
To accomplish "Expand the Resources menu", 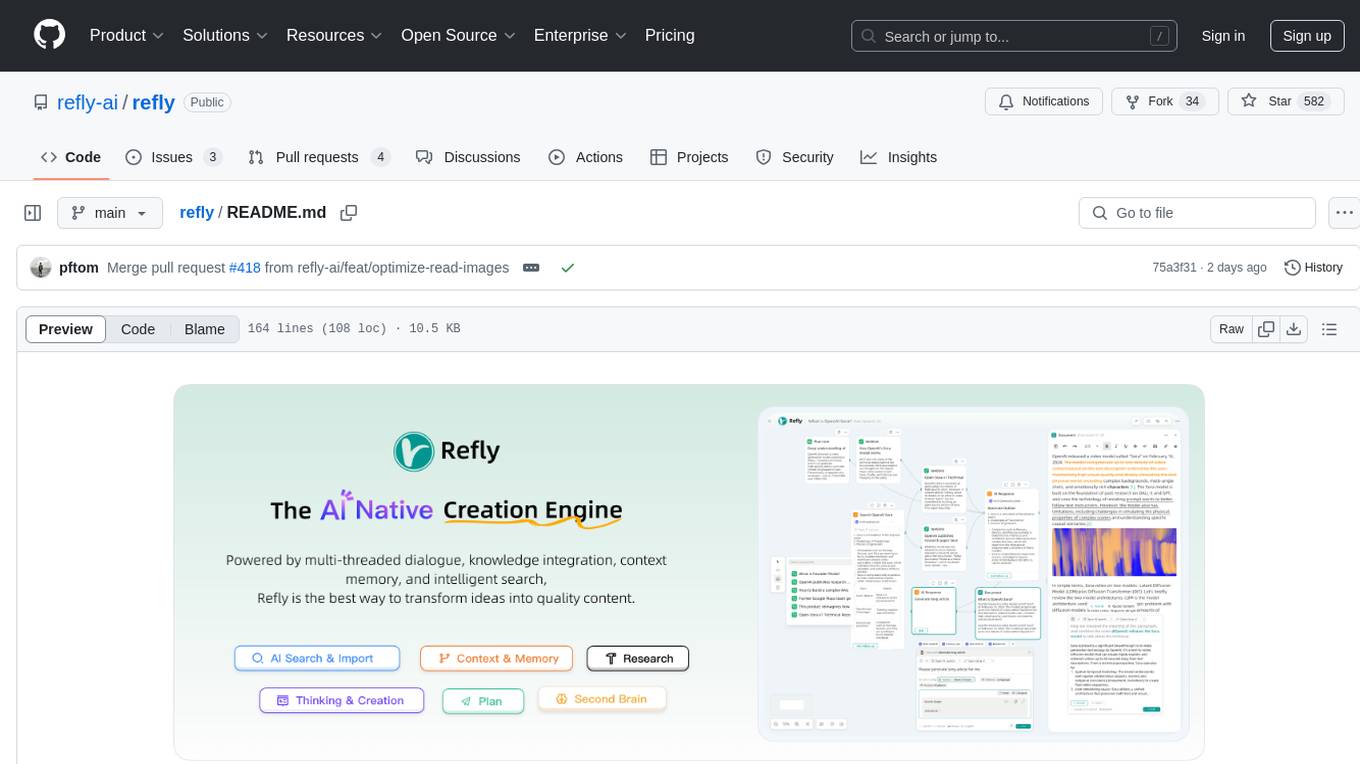I will pos(334,35).
